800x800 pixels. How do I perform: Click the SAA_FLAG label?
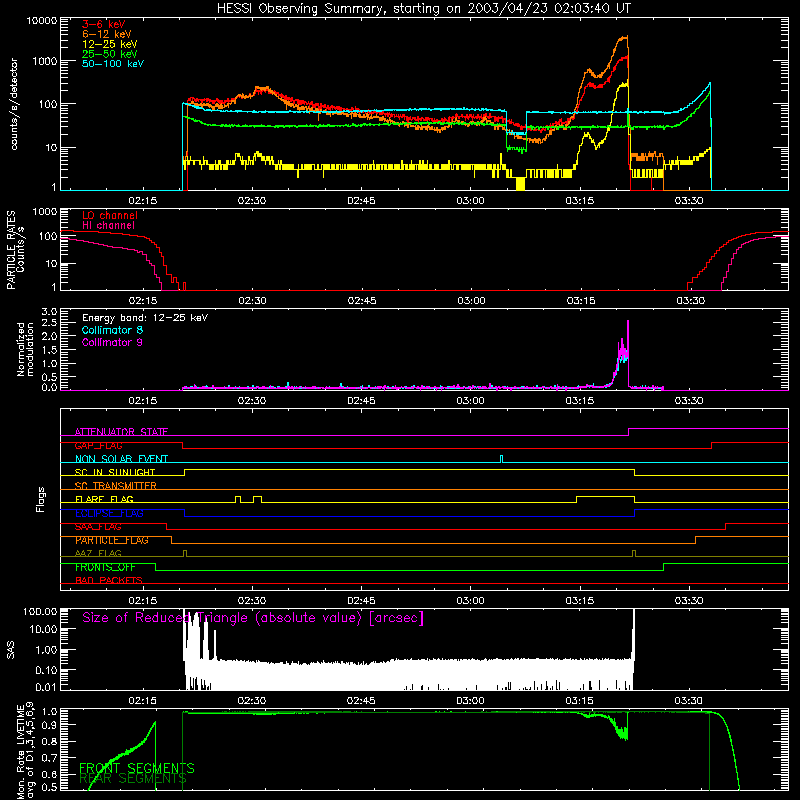98,527
